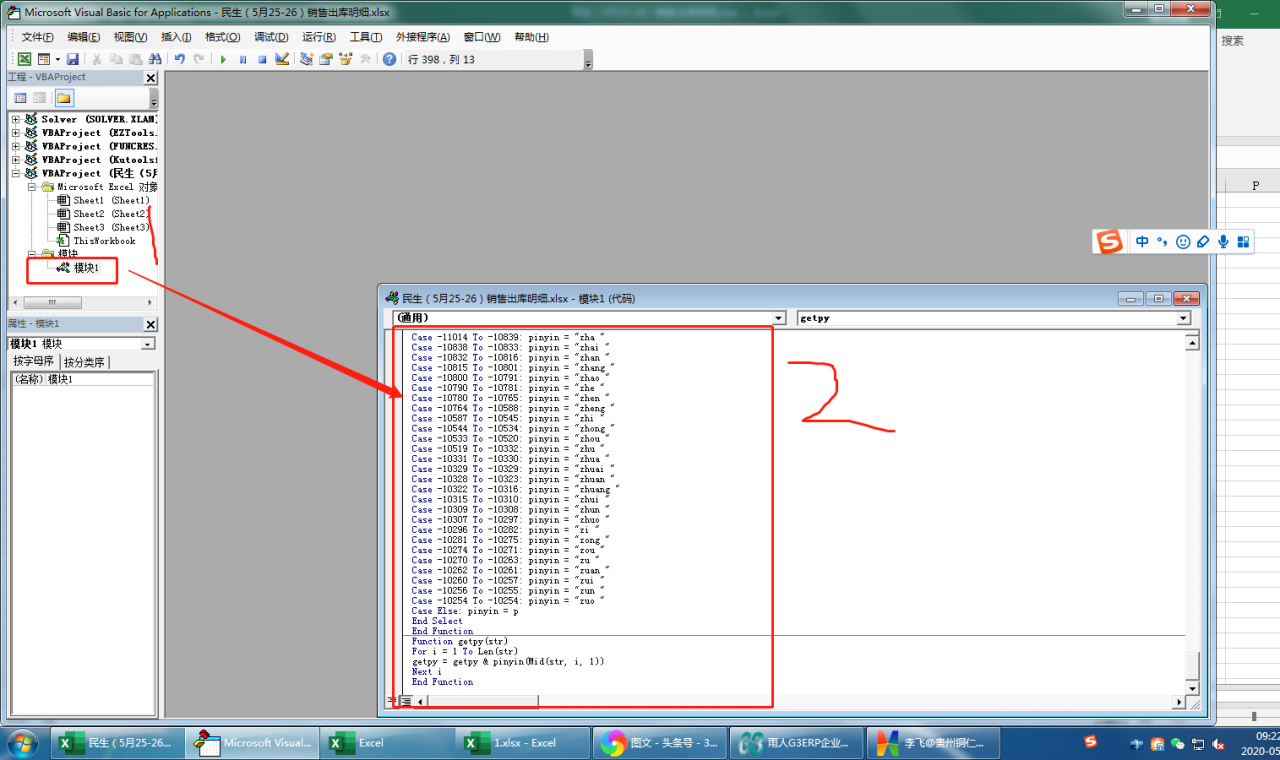Click the Cut scissors toolbar icon
Viewport: 1280px width, 760px height.
pos(98,59)
